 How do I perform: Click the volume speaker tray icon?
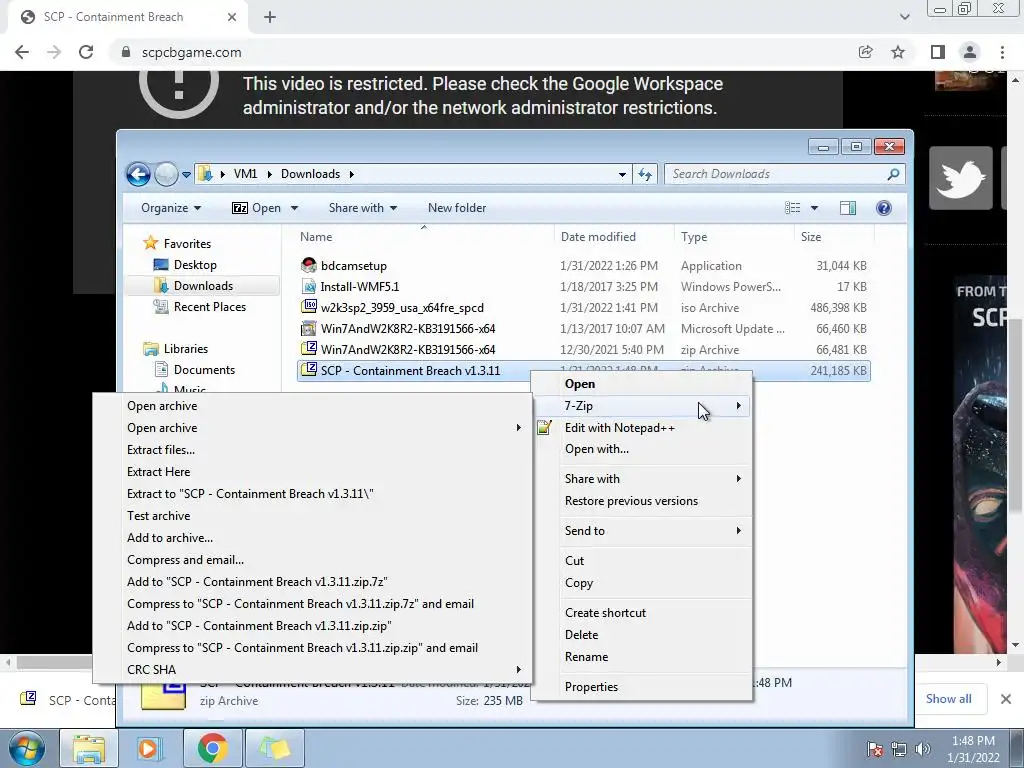pos(923,749)
